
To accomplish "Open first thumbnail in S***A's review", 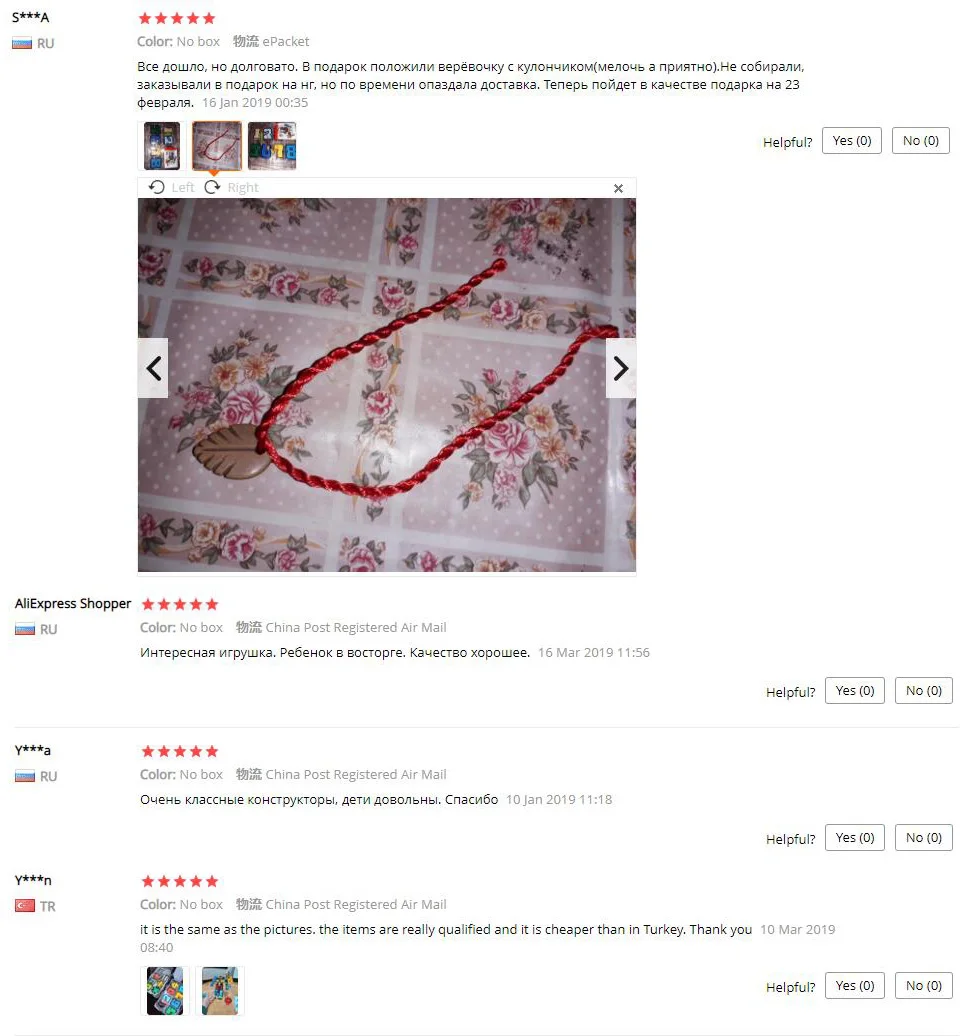I will [162, 146].
